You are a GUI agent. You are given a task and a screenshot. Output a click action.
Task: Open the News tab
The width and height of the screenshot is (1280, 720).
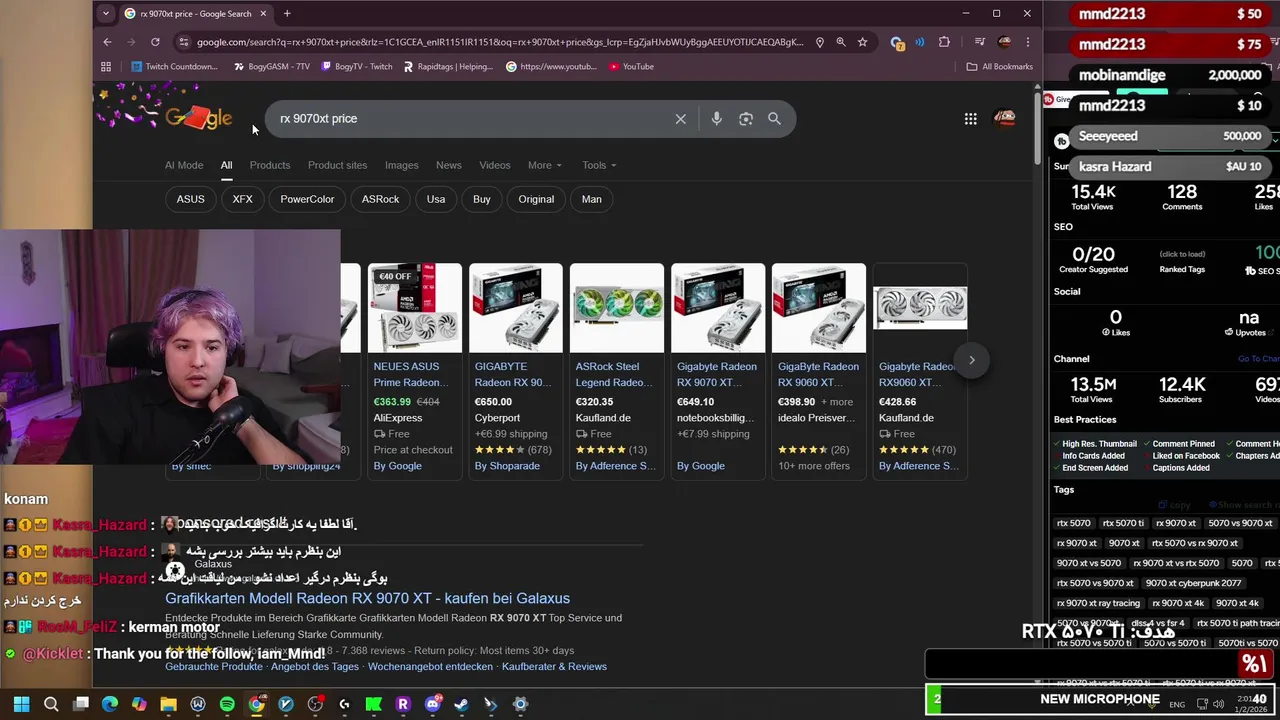[449, 165]
